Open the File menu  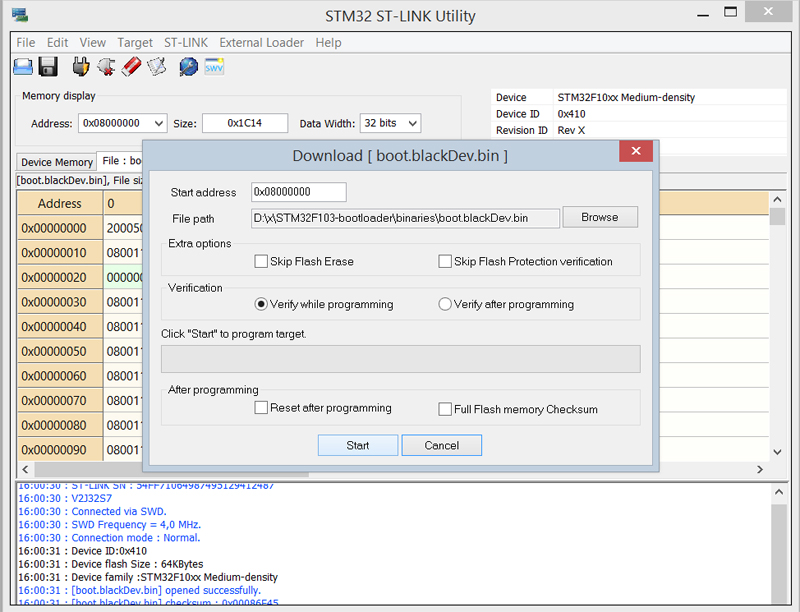point(26,43)
